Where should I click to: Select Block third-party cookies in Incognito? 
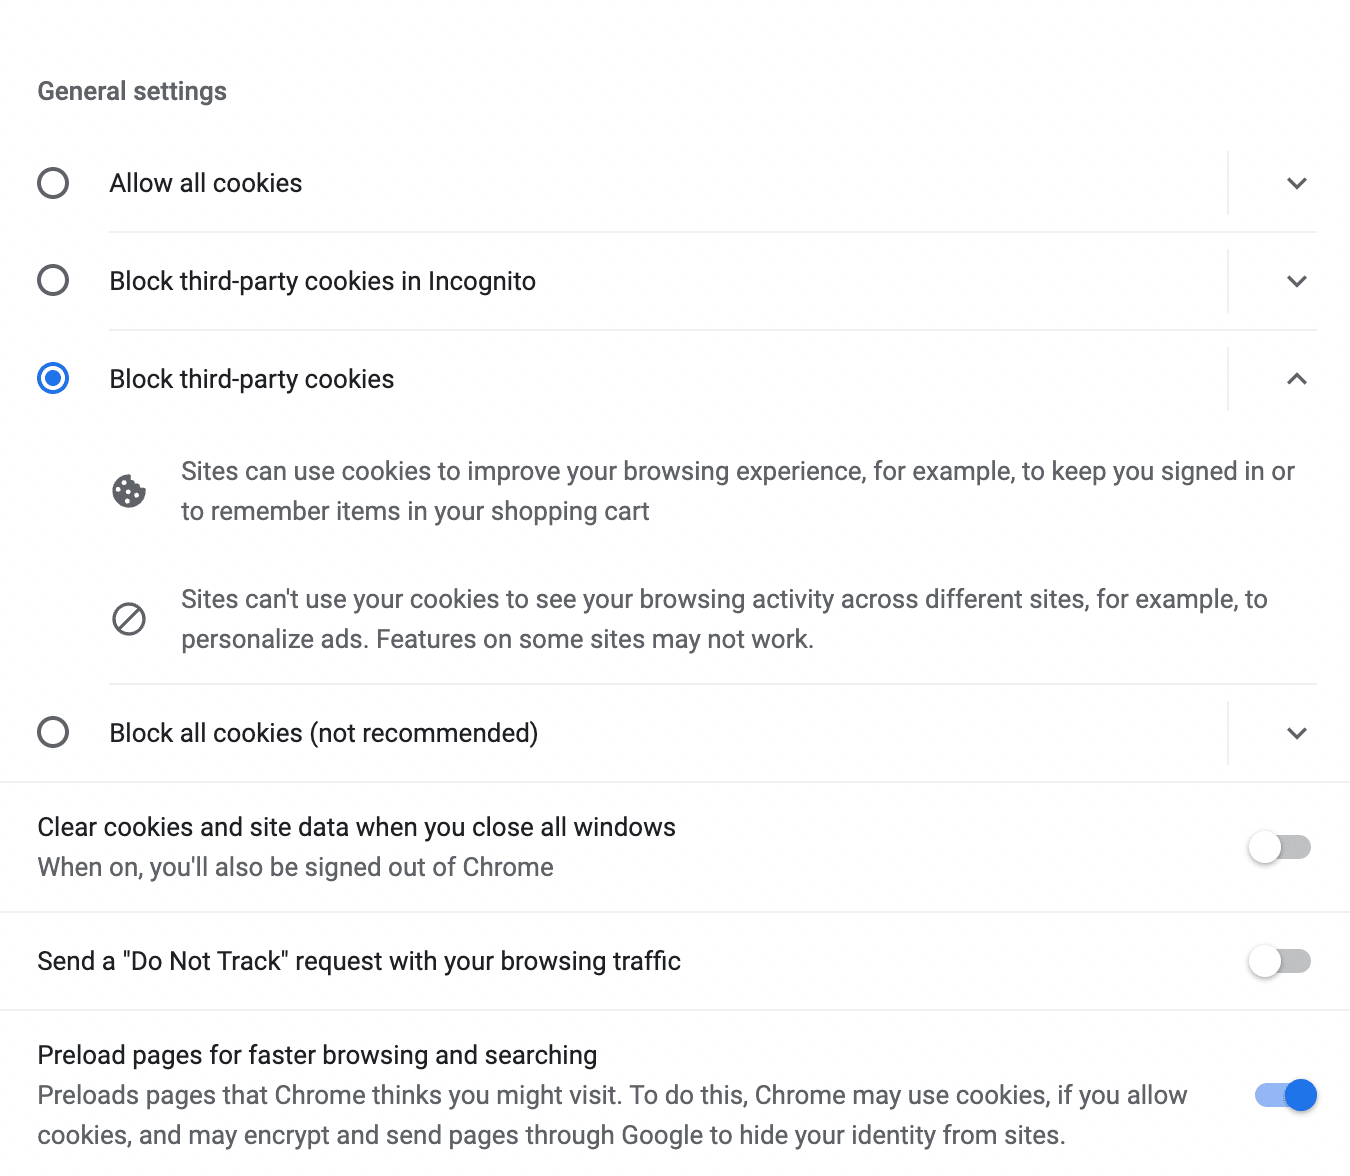pyautogui.click(x=53, y=280)
